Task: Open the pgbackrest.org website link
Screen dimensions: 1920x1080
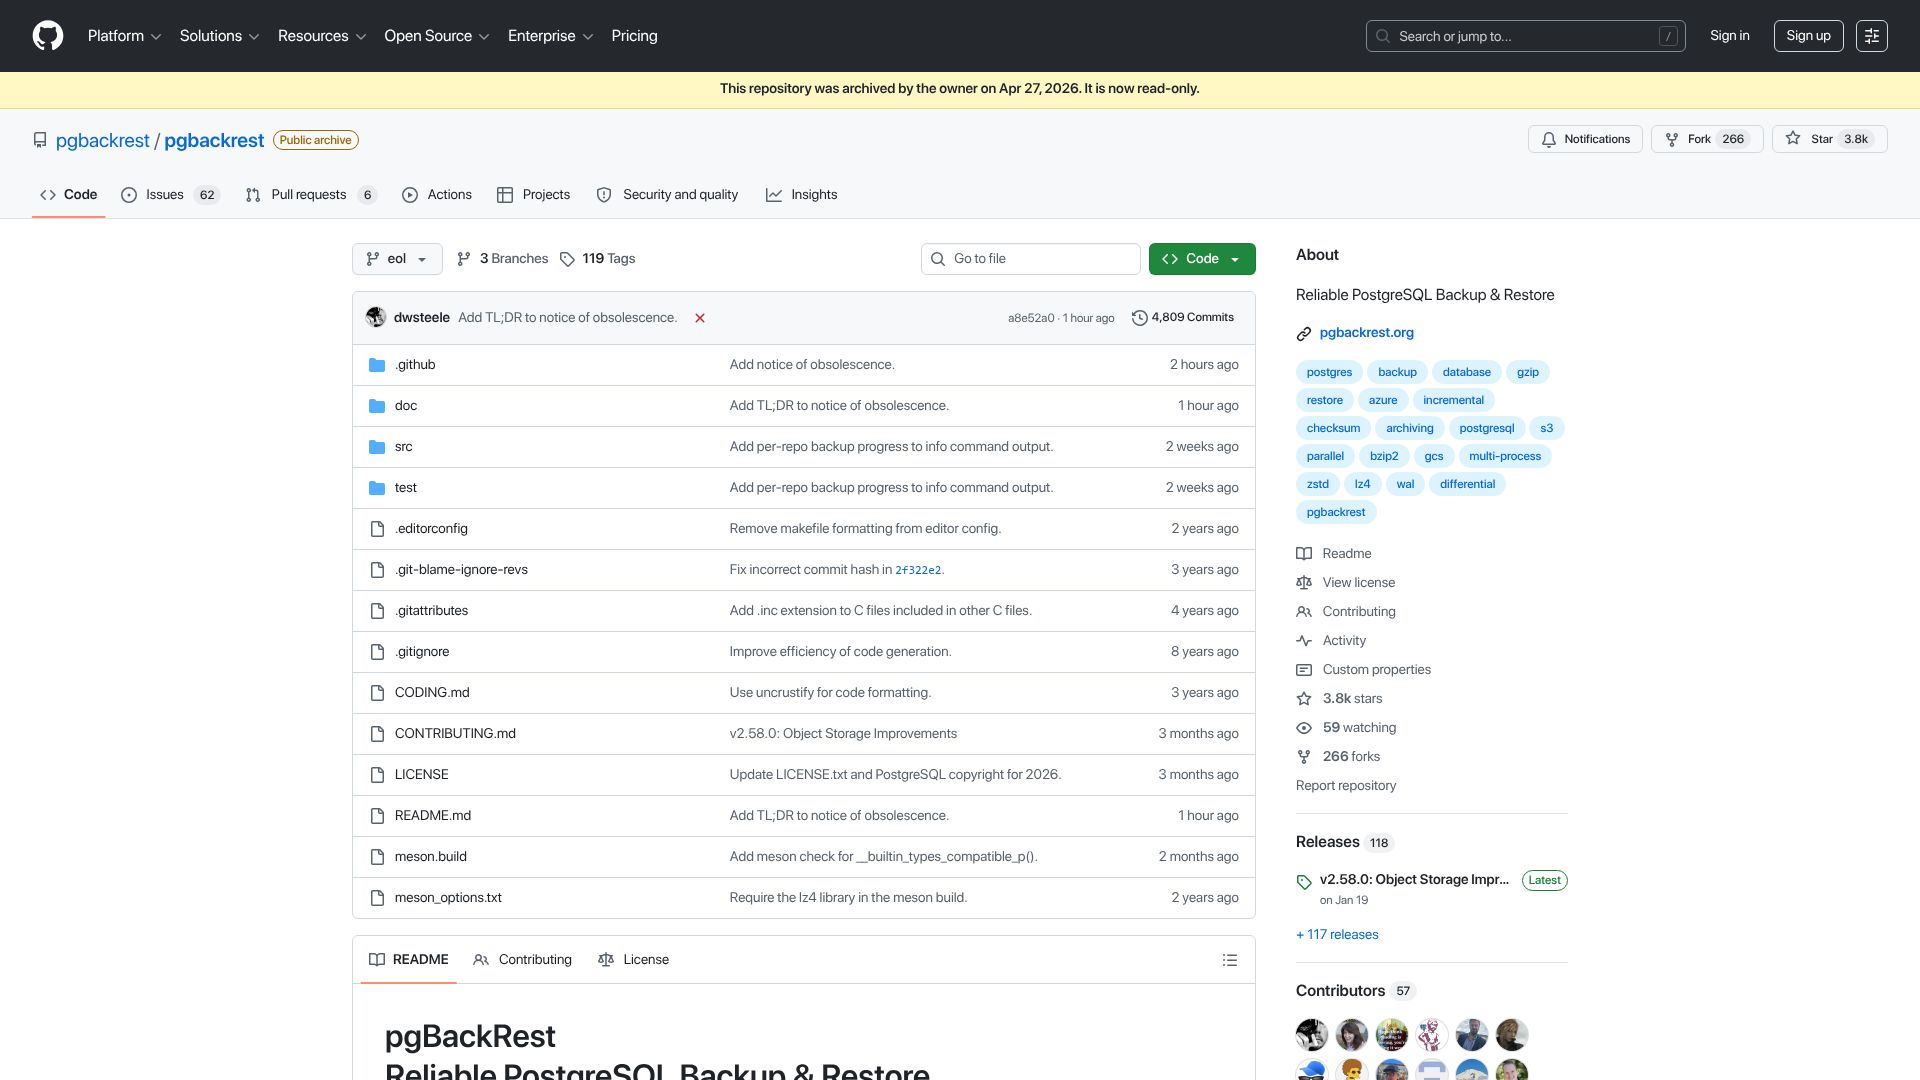Action: tap(1366, 333)
